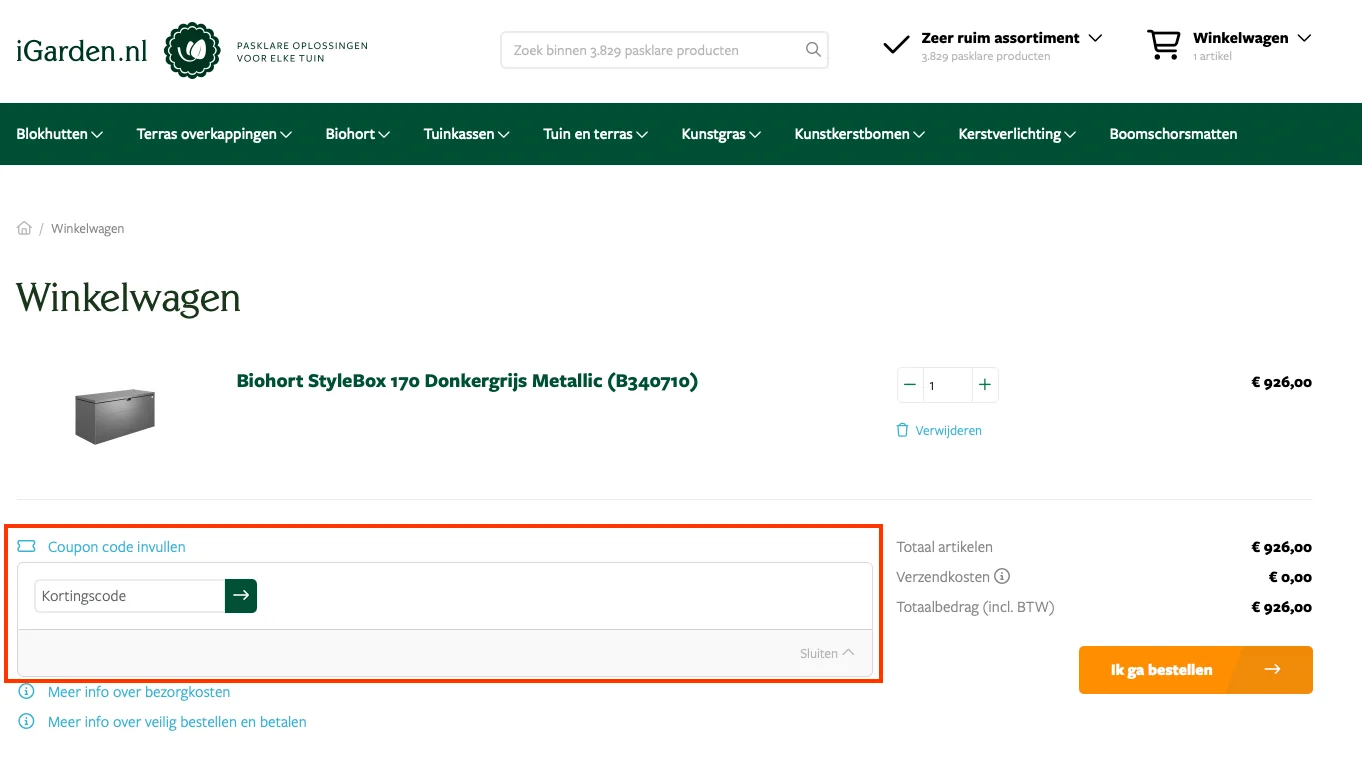Collapse coupon panel via Sluiten
This screenshot has width=1362, height=784.
[826, 653]
